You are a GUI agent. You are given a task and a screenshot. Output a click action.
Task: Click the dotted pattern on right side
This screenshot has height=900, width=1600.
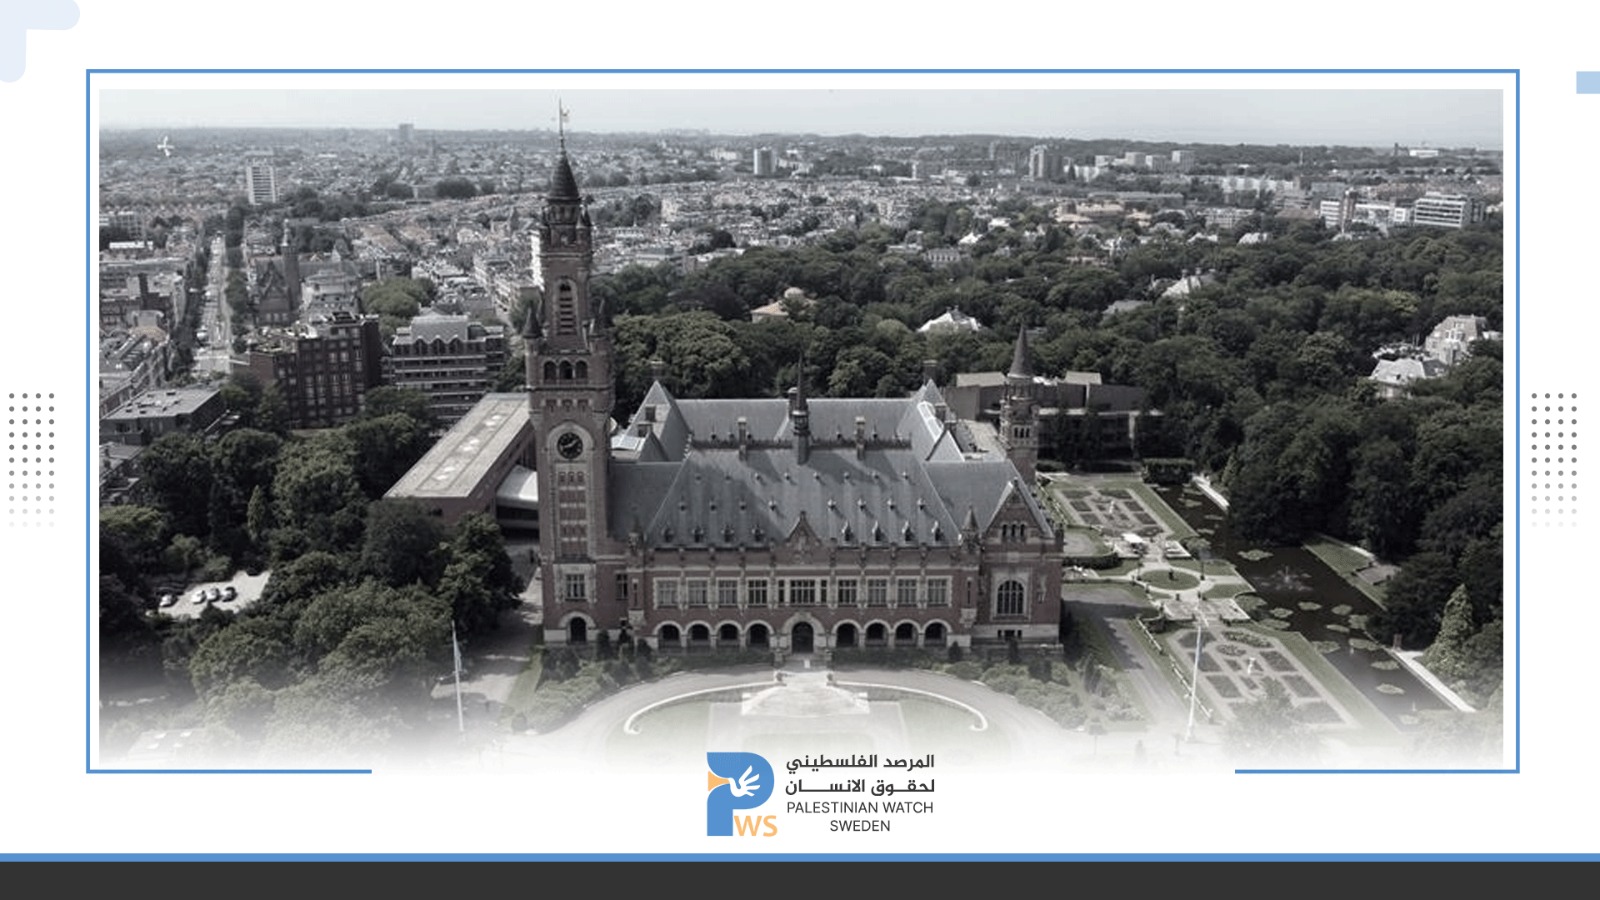coord(1553,458)
